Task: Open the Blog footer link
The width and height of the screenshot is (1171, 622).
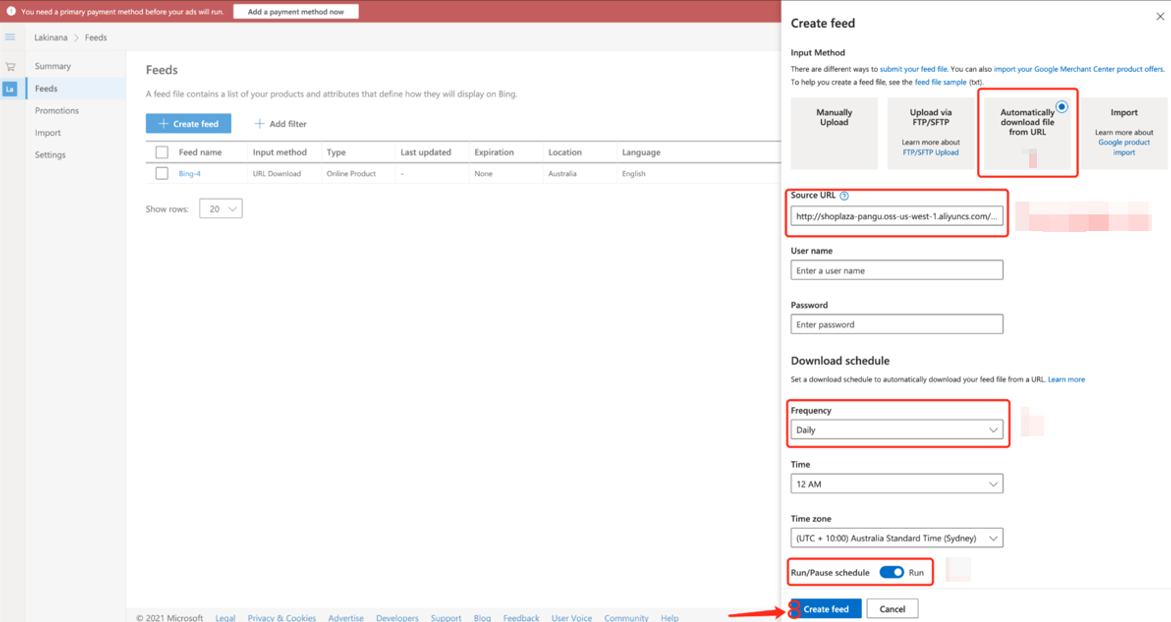Action: (x=482, y=618)
